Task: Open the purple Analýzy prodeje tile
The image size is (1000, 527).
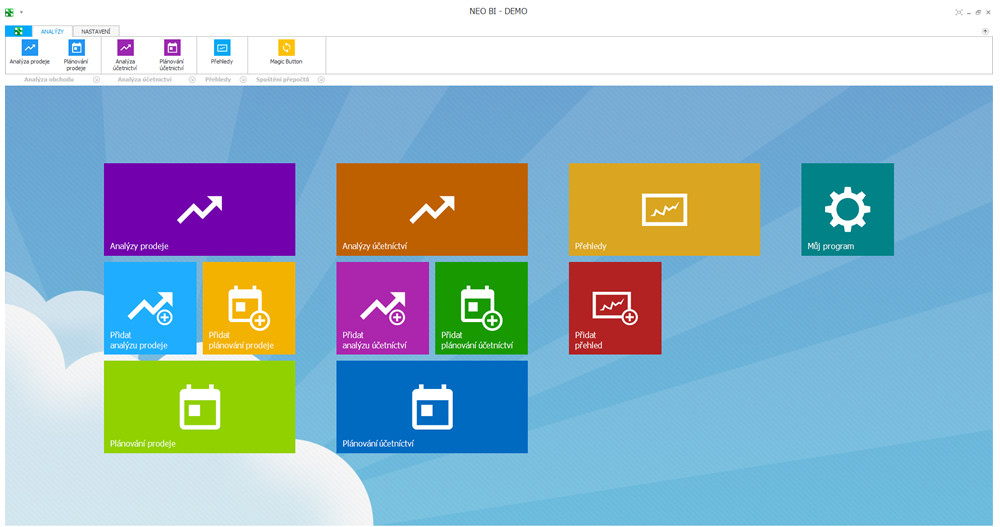Action: [x=200, y=209]
